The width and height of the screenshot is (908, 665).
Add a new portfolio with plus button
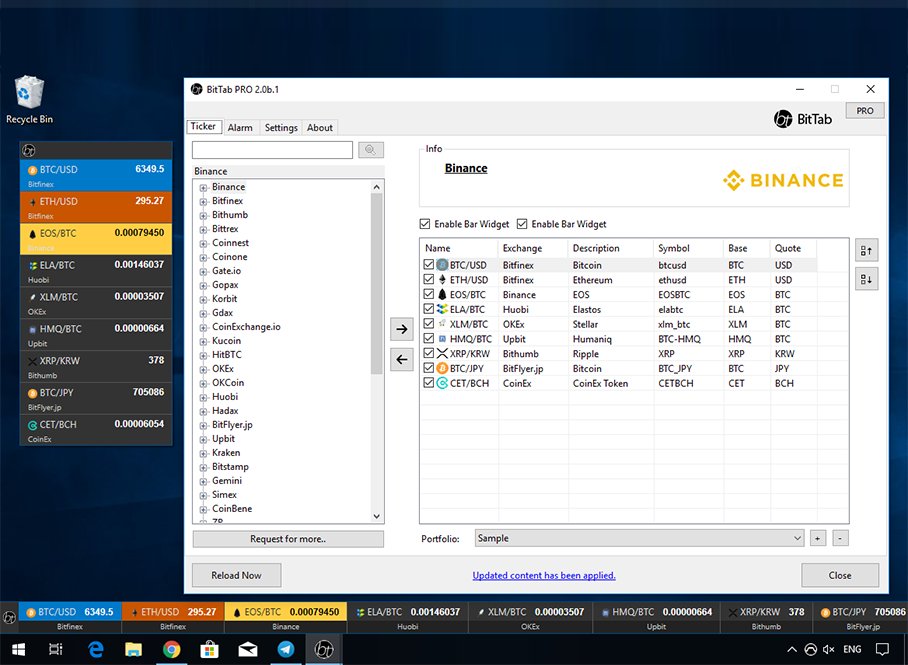click(x=817, y=538)
